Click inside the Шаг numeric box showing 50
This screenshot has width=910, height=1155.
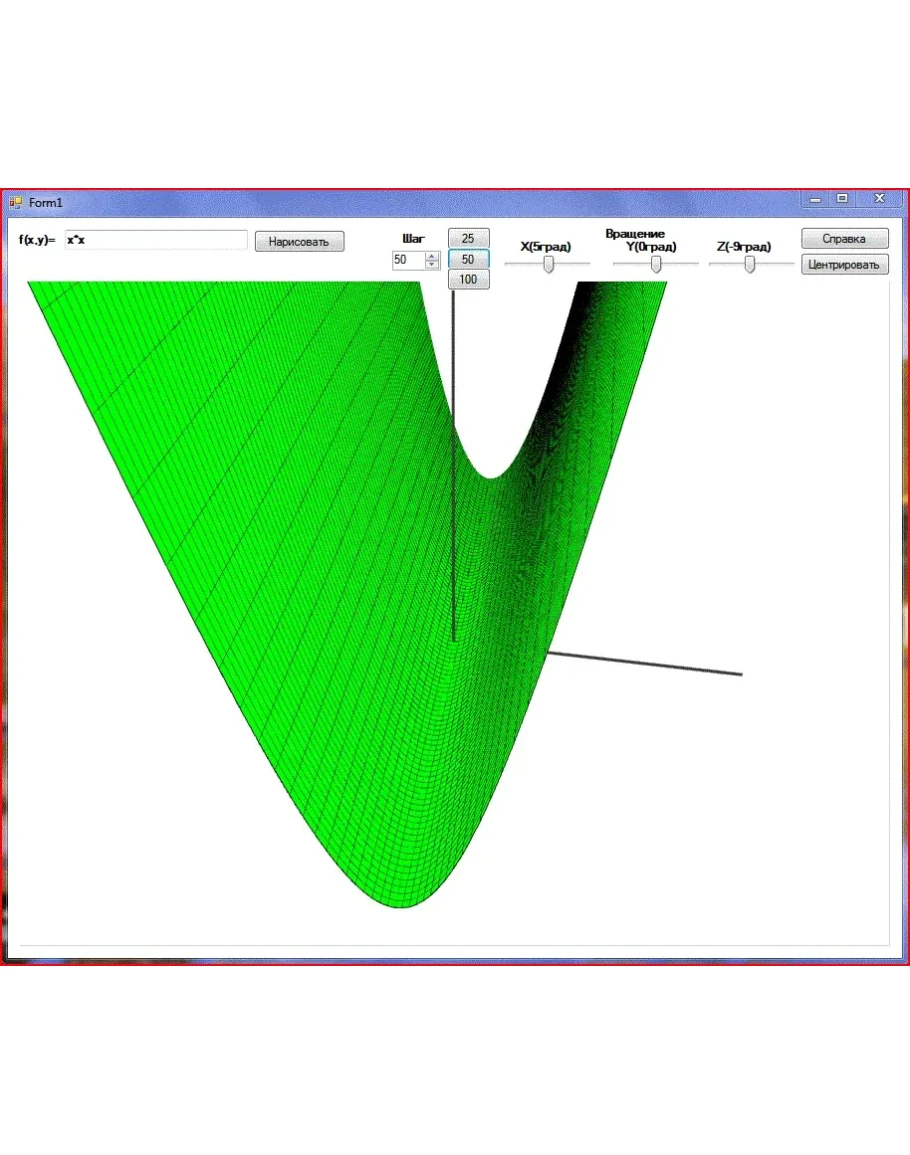coord(408,260)
